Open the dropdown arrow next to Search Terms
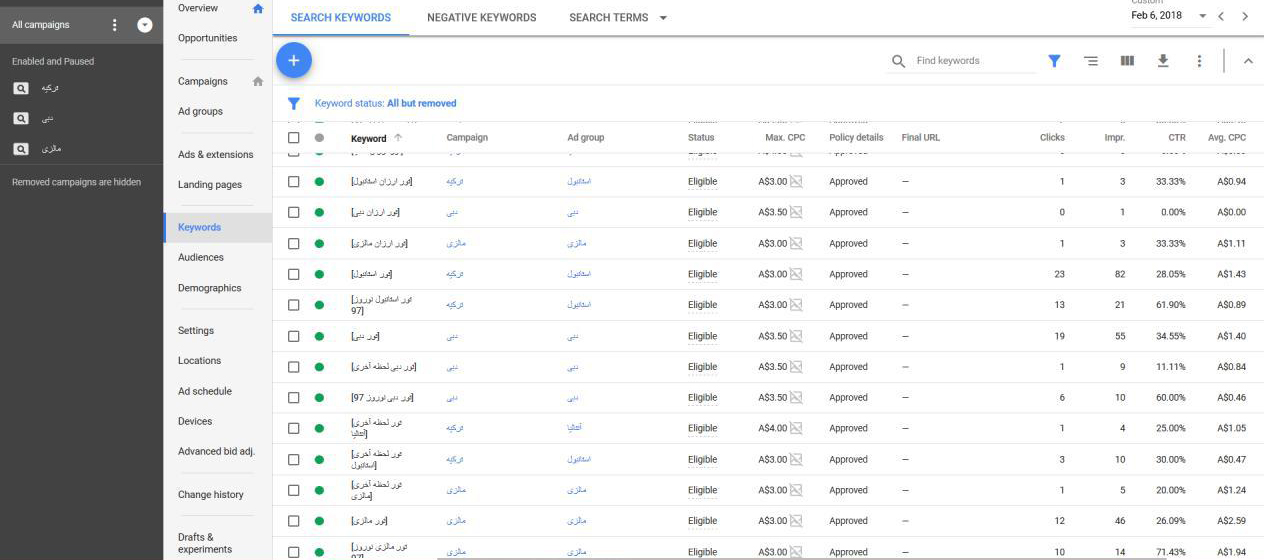 [663, 18]
